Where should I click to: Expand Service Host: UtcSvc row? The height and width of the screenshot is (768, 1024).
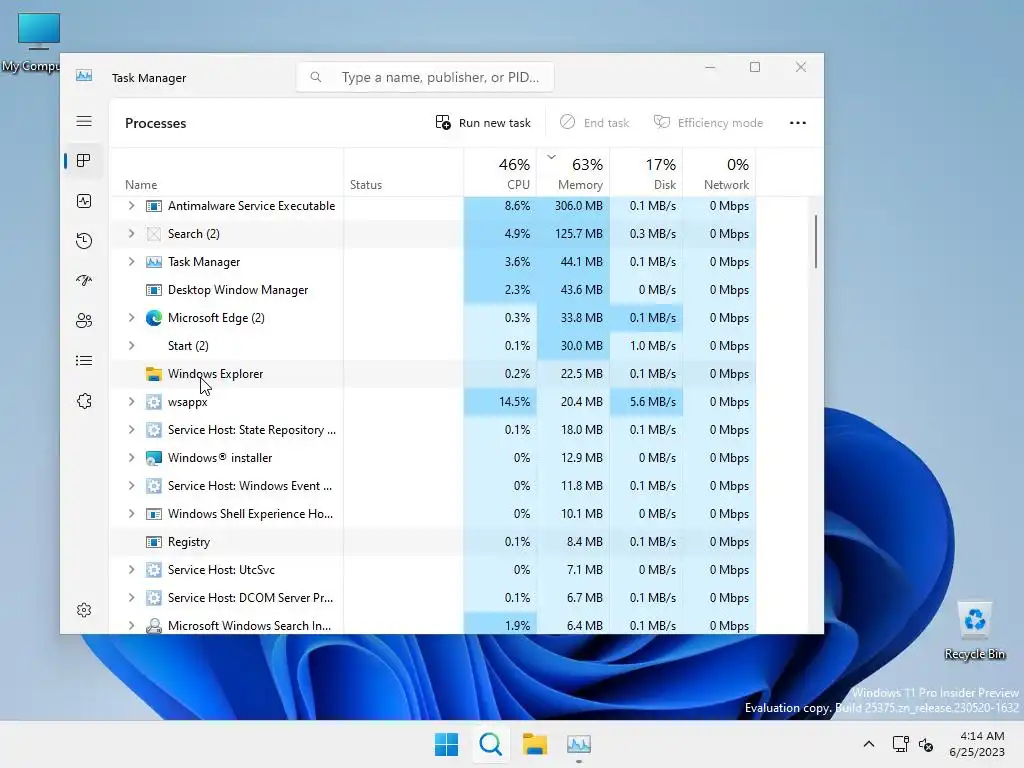131,570
